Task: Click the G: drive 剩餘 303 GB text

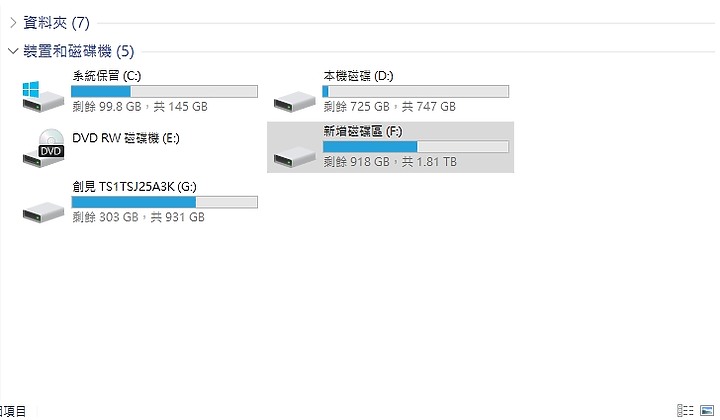Action: point(105,217)
